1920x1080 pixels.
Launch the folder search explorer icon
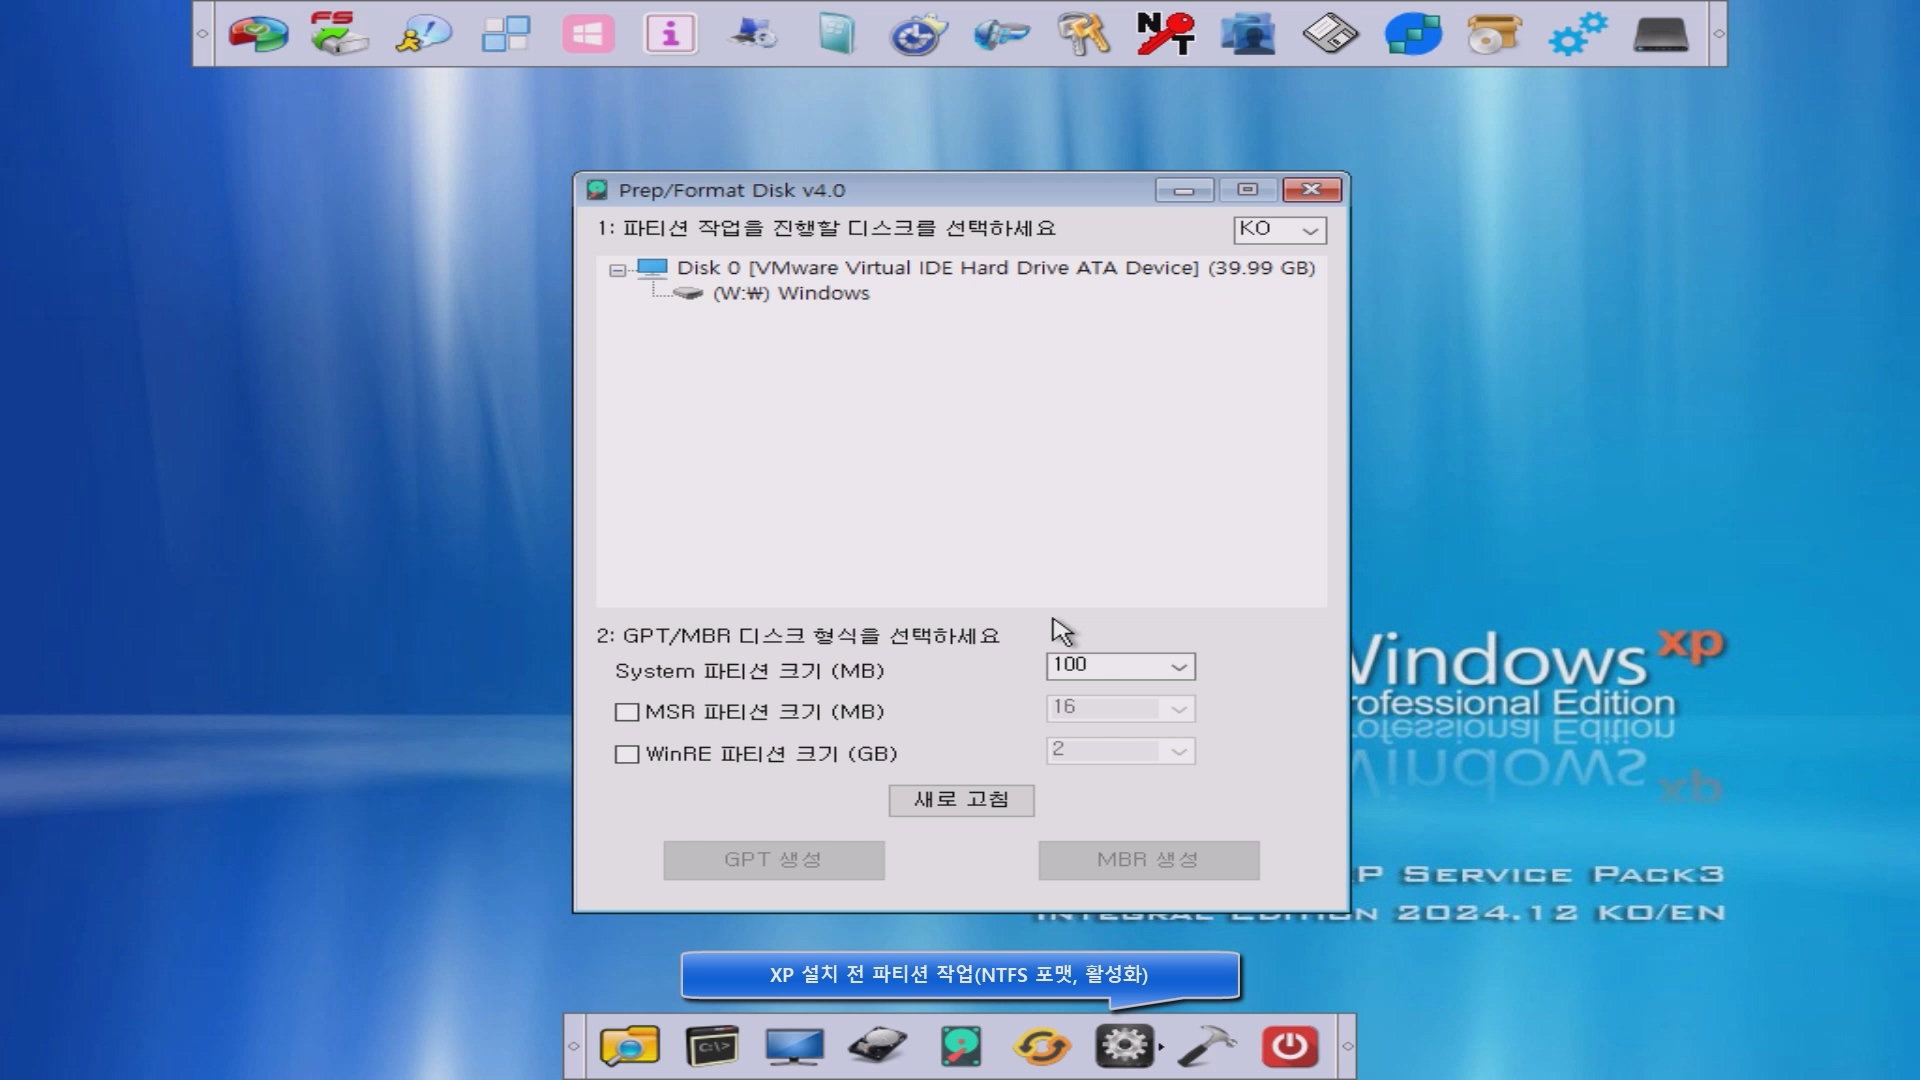click(629, 1047)
